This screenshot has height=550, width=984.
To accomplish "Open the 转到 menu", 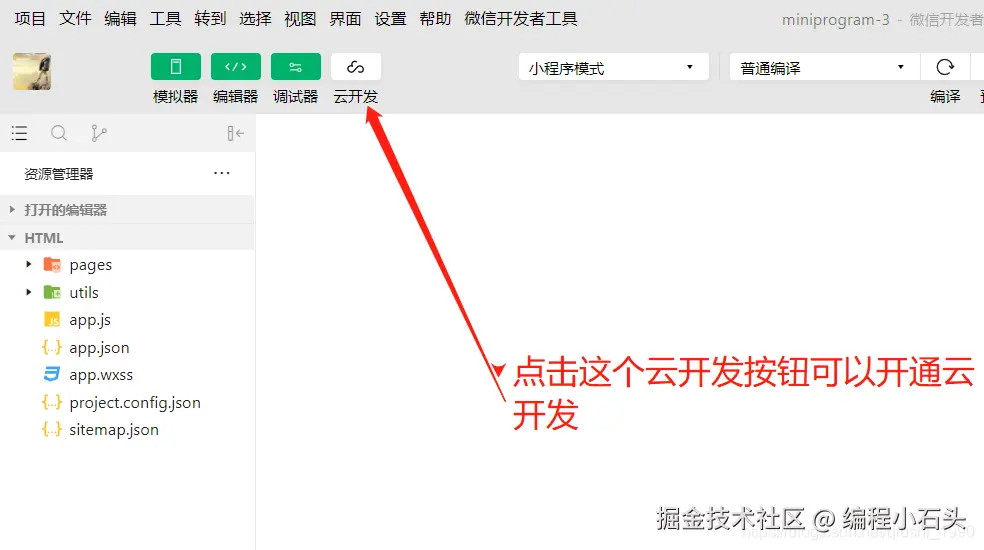I will pos(210,19).
